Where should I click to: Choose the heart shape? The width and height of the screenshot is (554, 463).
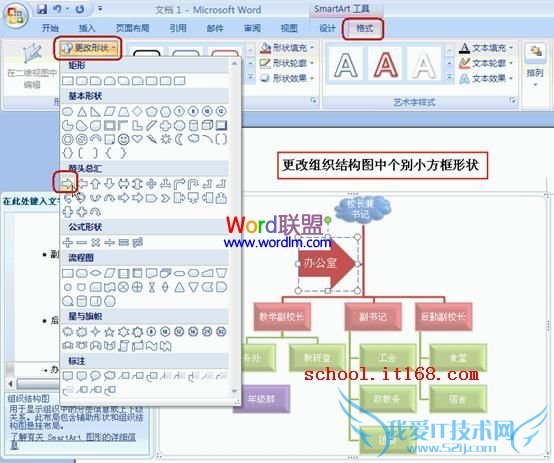[137, 139]
